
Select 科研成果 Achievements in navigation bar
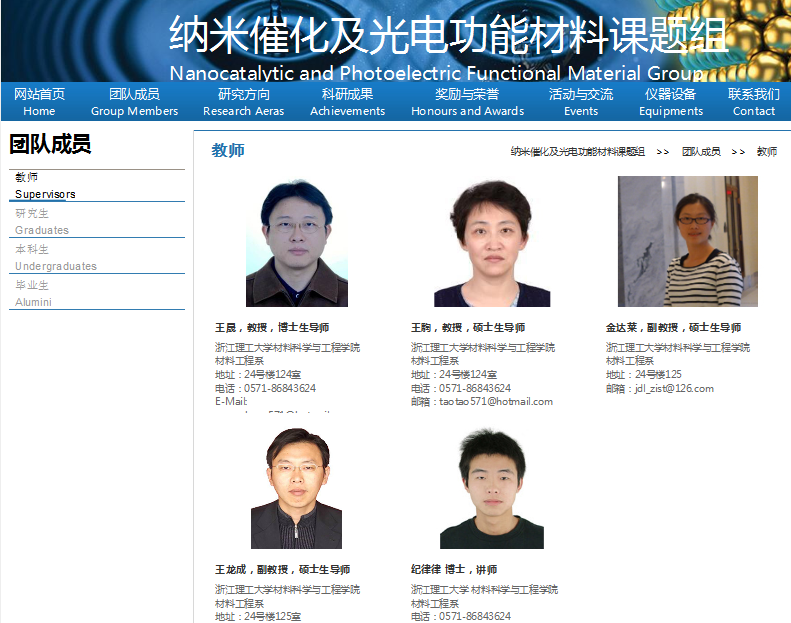point(347,102)
